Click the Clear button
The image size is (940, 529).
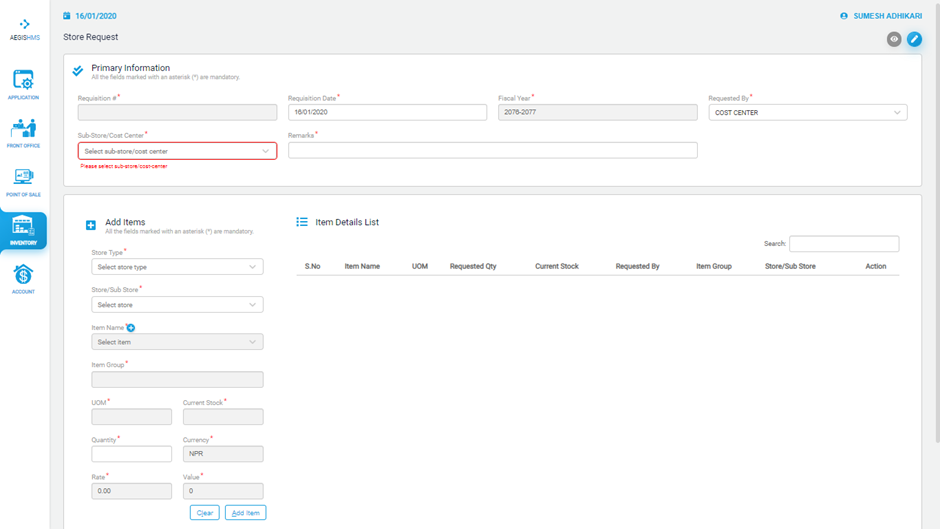[x=204, y=513]
